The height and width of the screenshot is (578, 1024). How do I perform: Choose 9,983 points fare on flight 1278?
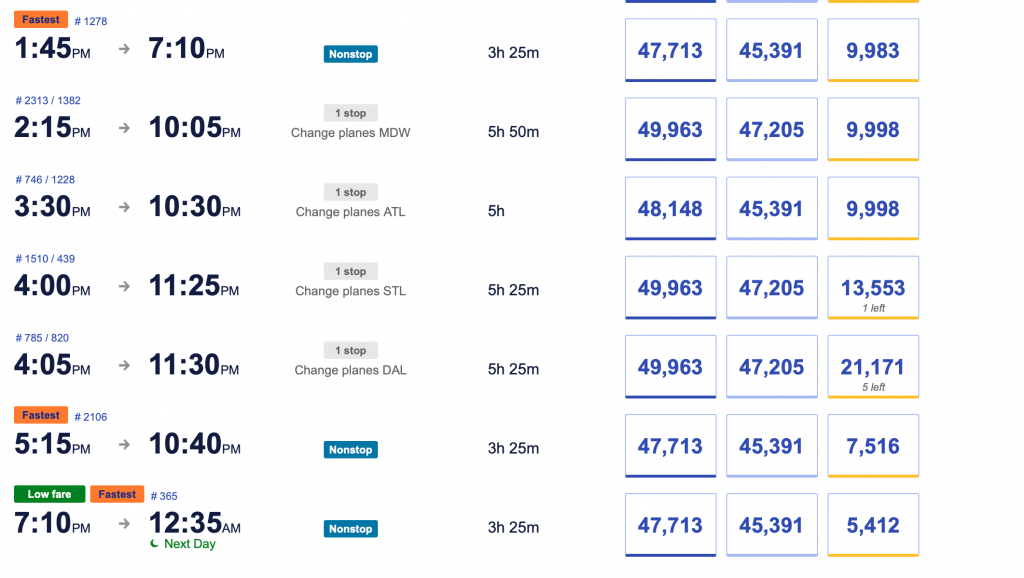872,50
